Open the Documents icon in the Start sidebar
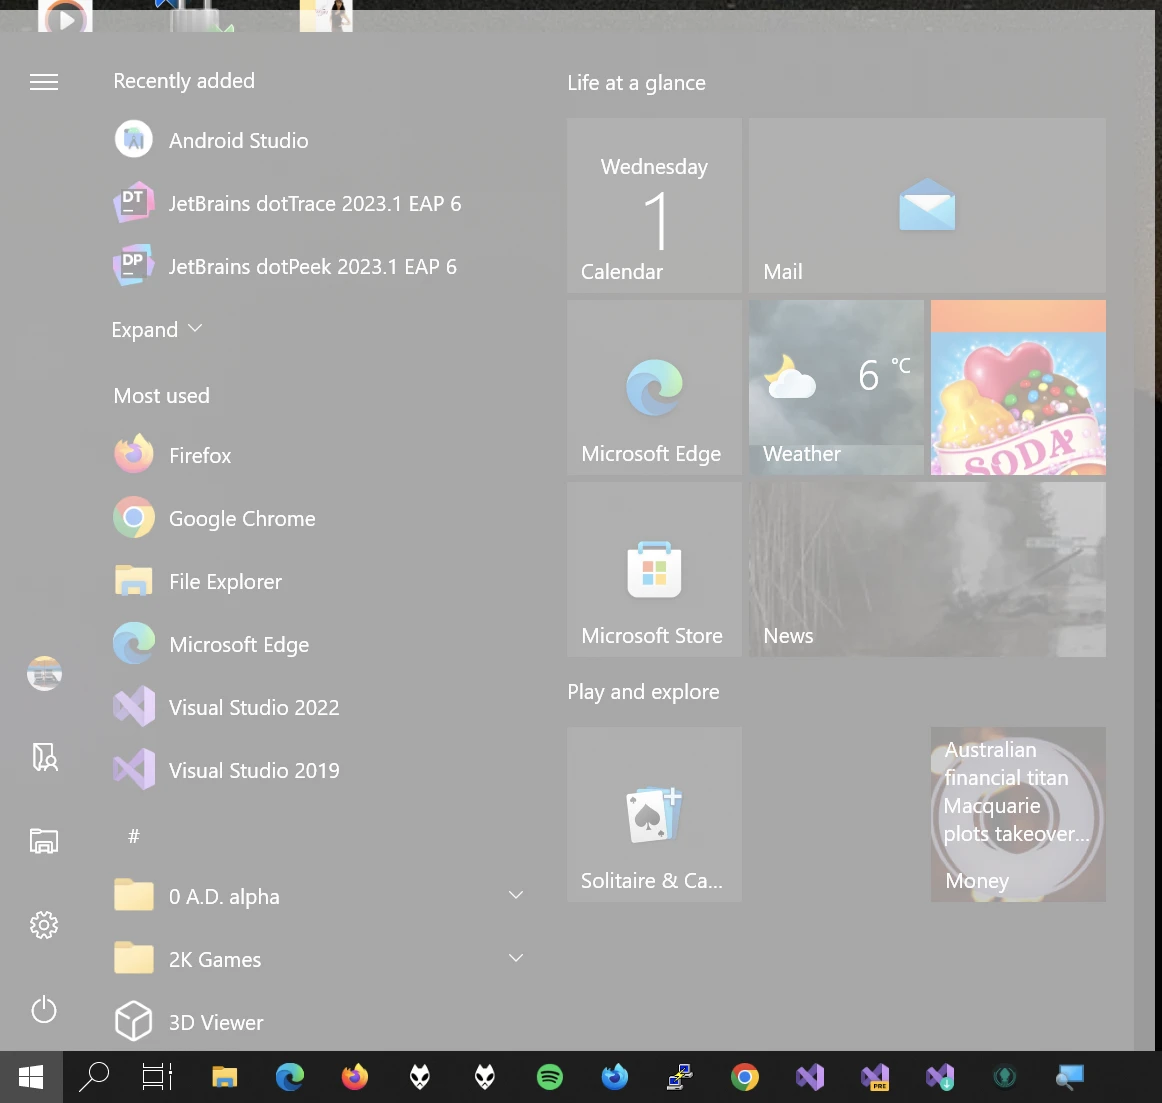 (x=44, y=757)
